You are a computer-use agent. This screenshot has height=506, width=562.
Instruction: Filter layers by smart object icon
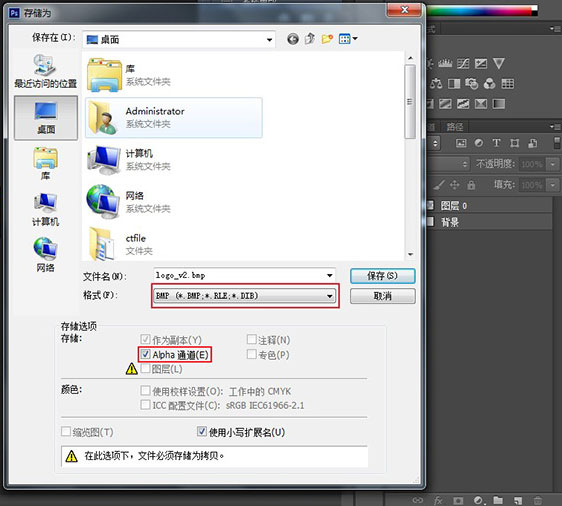pos(533,143)
